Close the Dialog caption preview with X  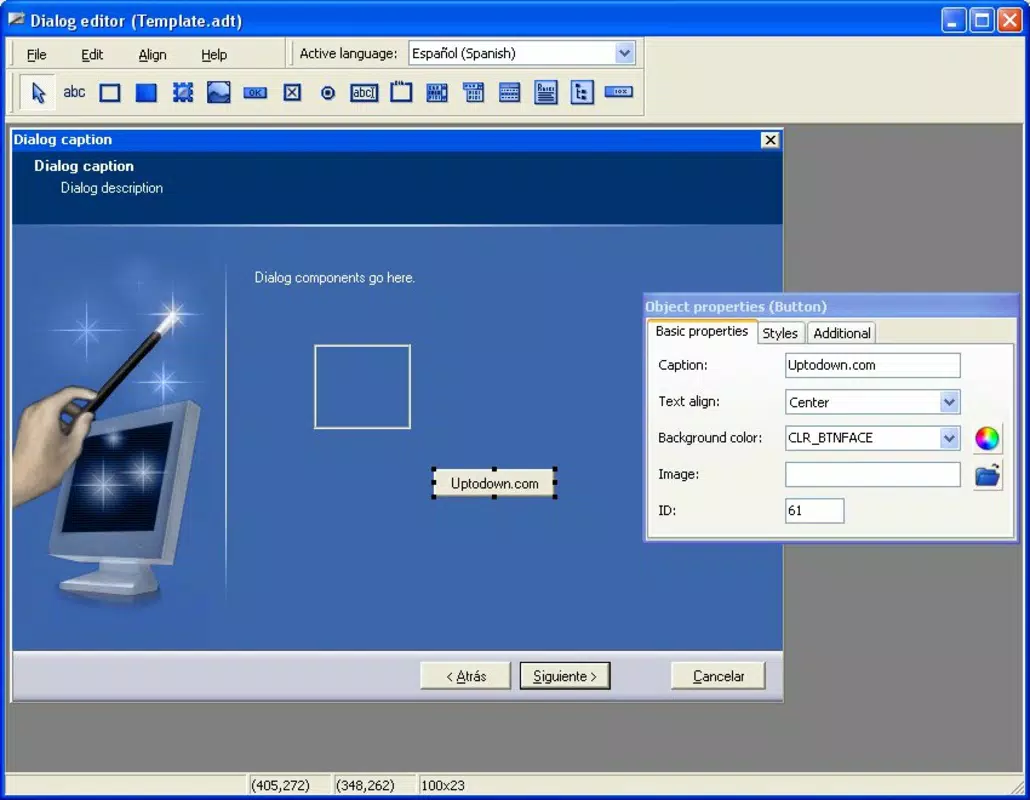(771, 140)
